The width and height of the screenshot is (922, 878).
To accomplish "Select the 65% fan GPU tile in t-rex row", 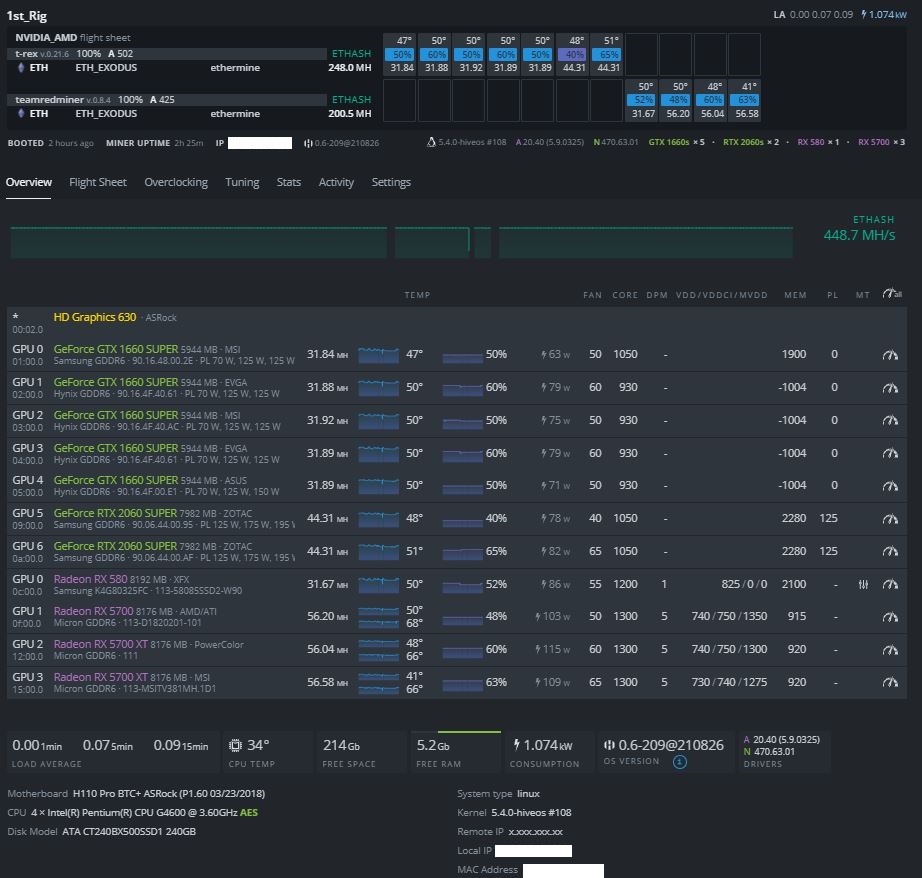I will (608, 54).
